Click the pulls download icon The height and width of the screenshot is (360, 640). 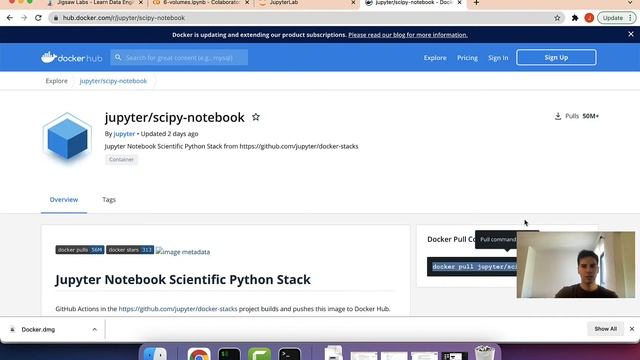pyautogui.click(x=558, y=116)
